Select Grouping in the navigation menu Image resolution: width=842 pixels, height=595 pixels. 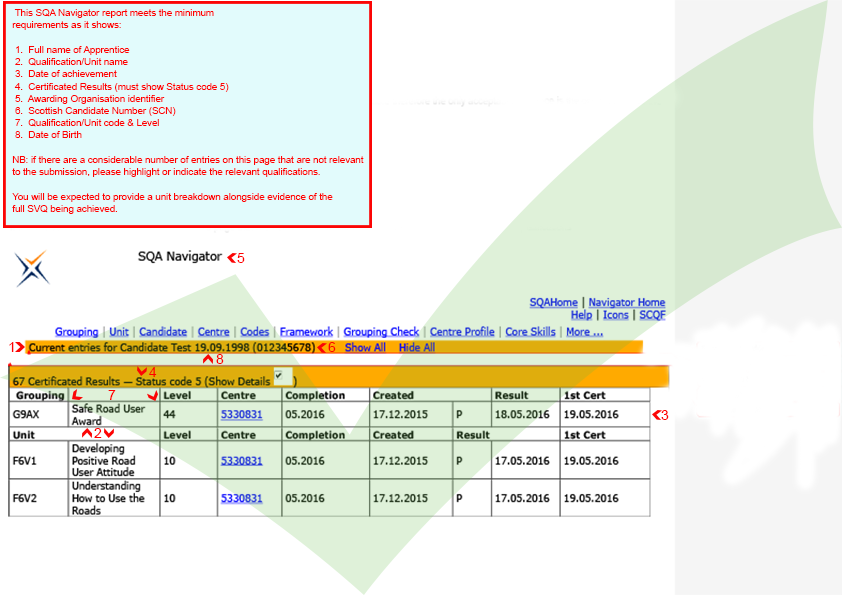76,332
